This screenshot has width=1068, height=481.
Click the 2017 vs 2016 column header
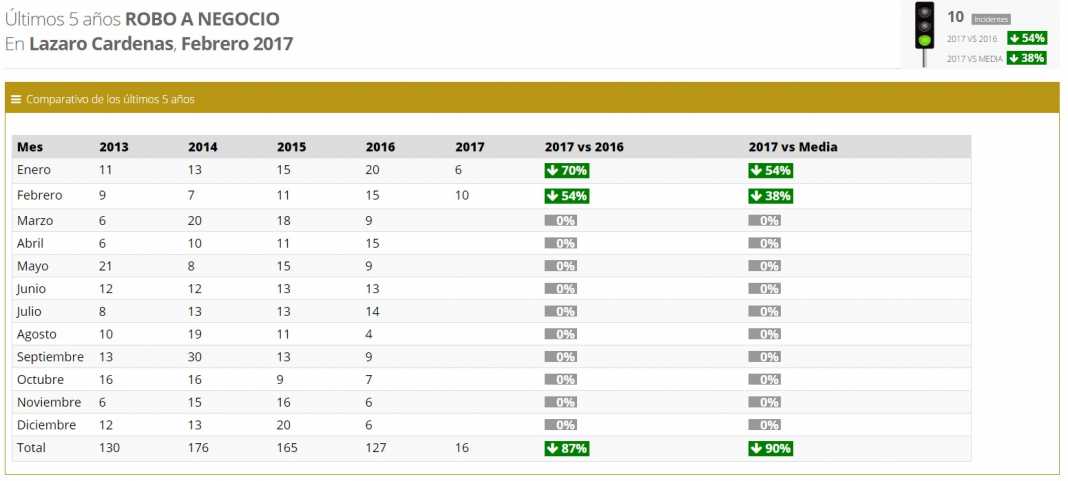click(584, 146)
